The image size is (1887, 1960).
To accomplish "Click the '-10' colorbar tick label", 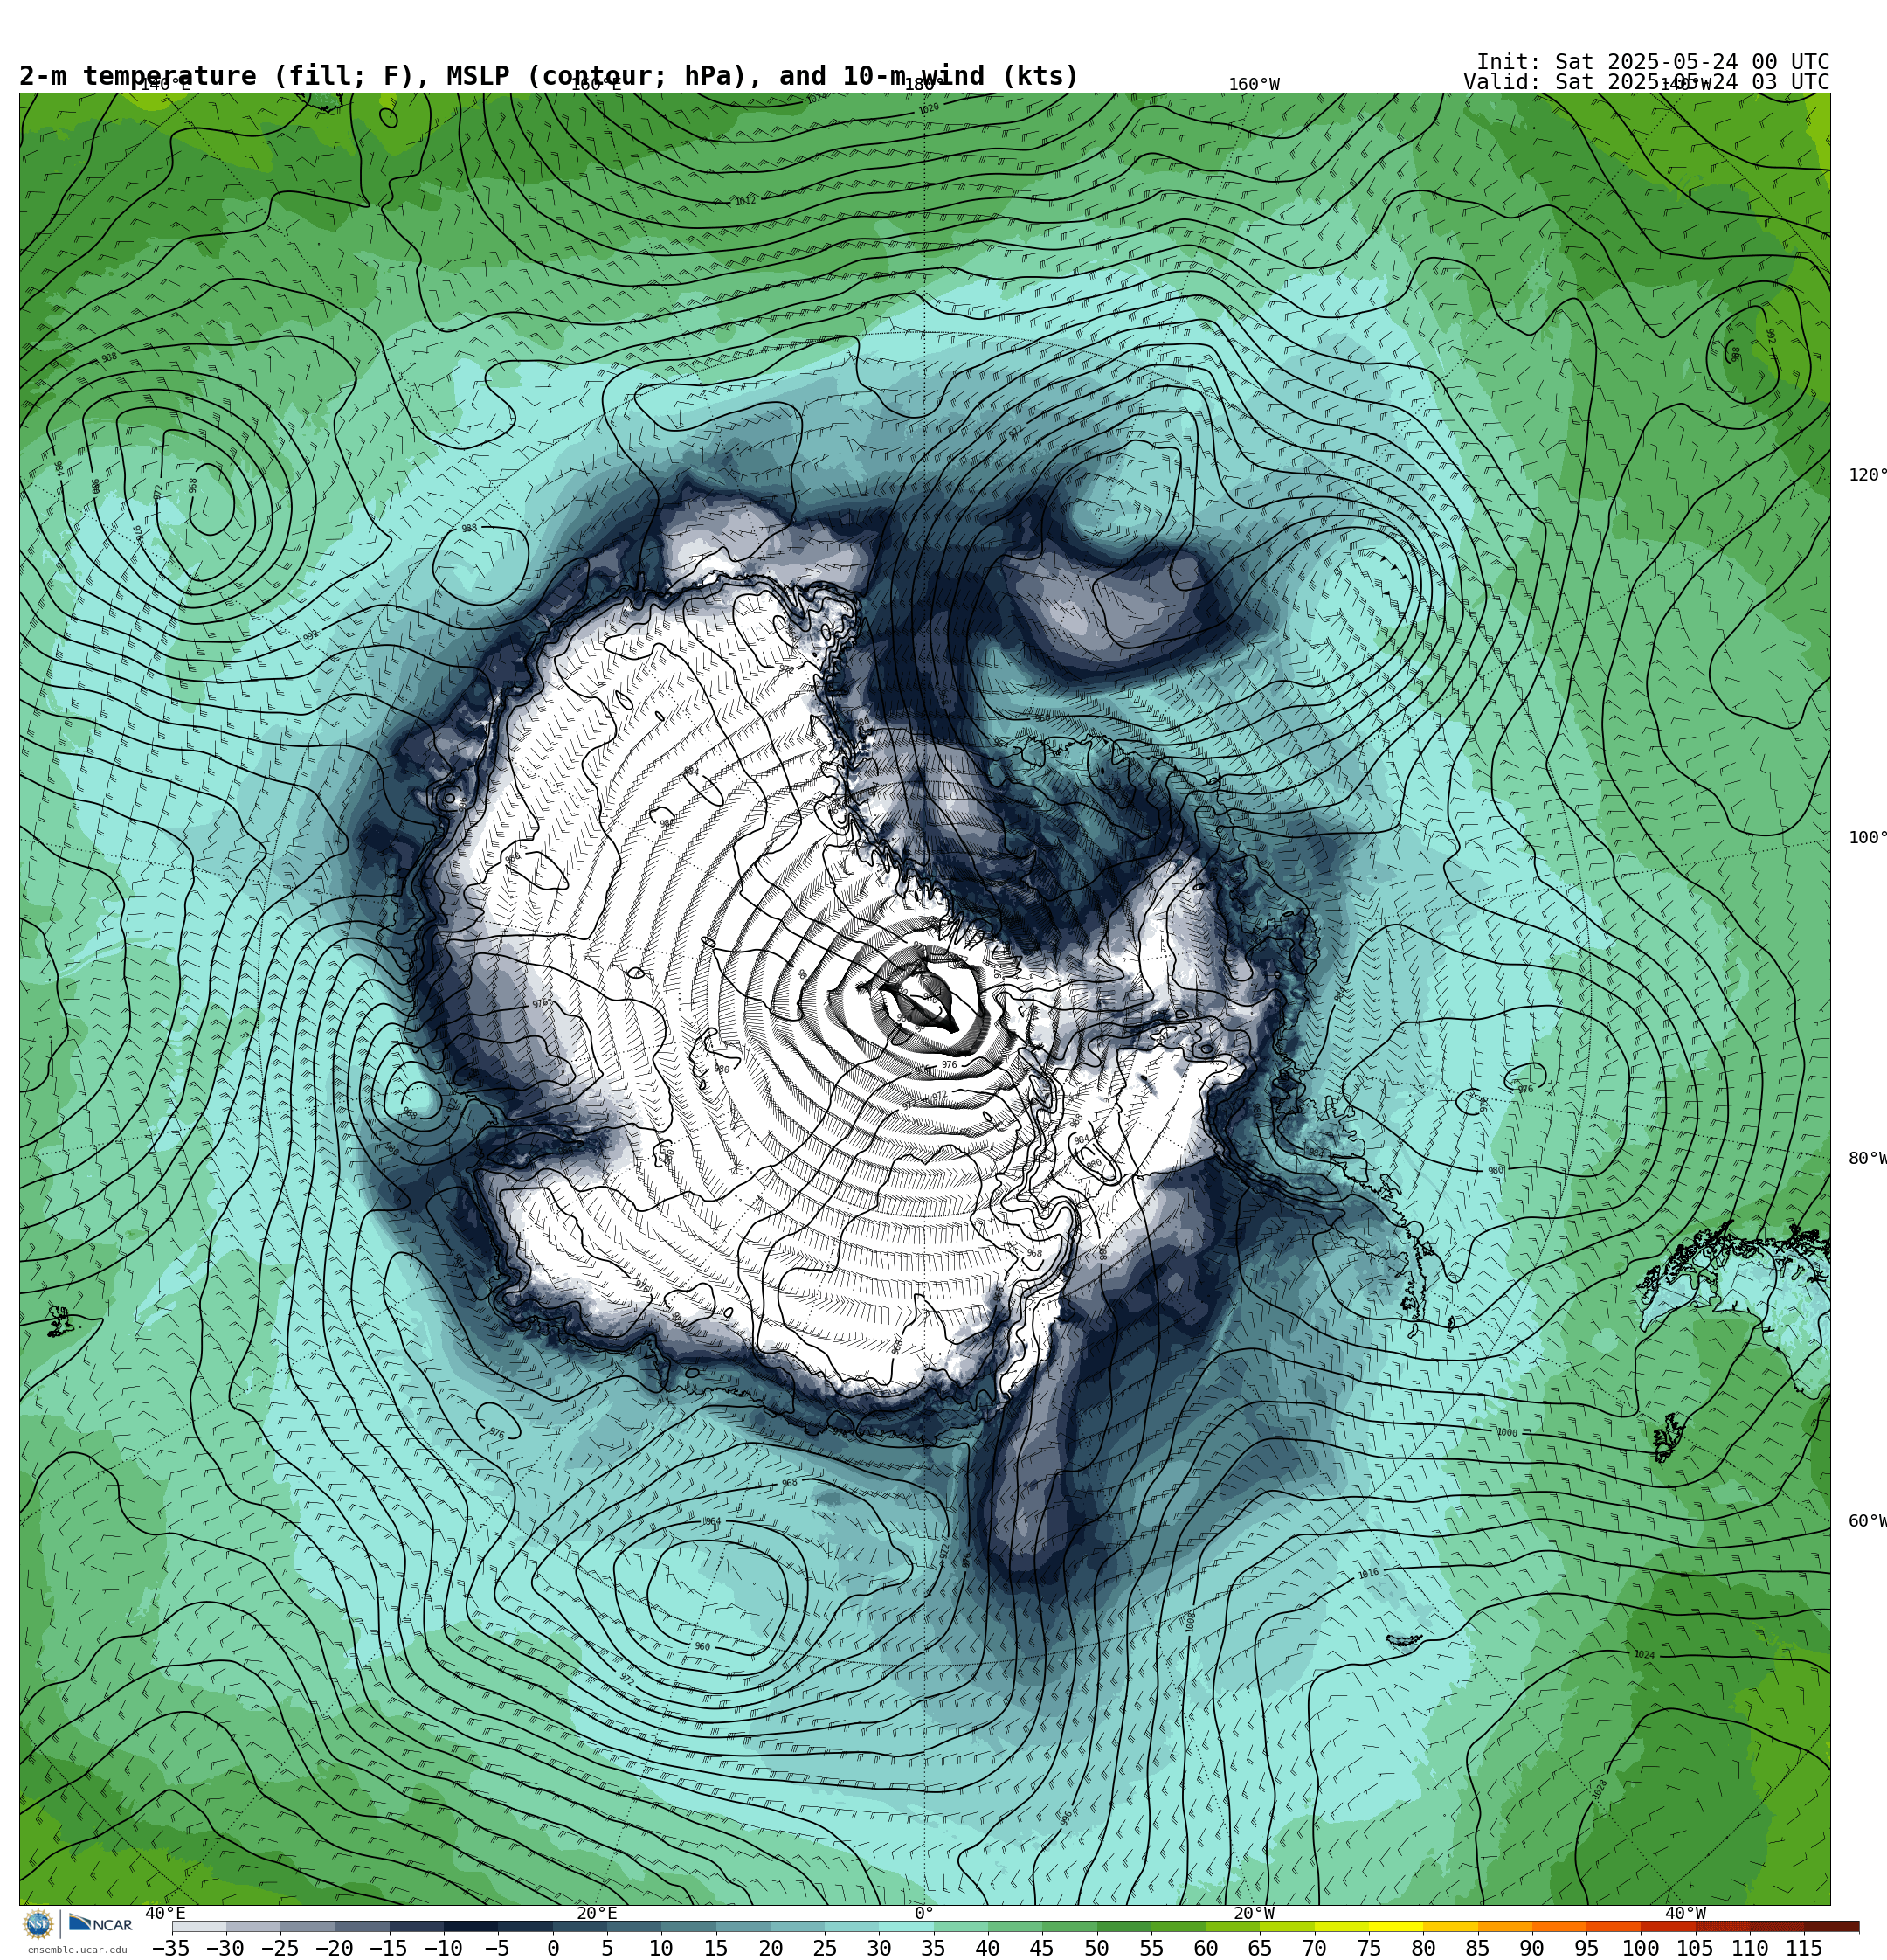I will click(443, 1948).
